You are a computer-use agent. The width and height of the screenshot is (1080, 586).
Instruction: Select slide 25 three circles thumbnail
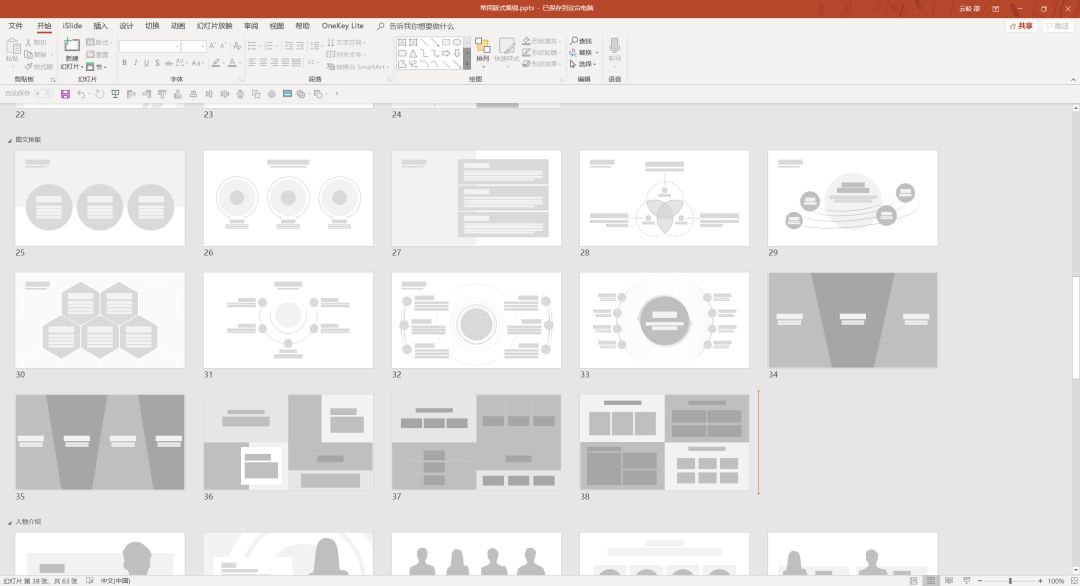[100, 198]
